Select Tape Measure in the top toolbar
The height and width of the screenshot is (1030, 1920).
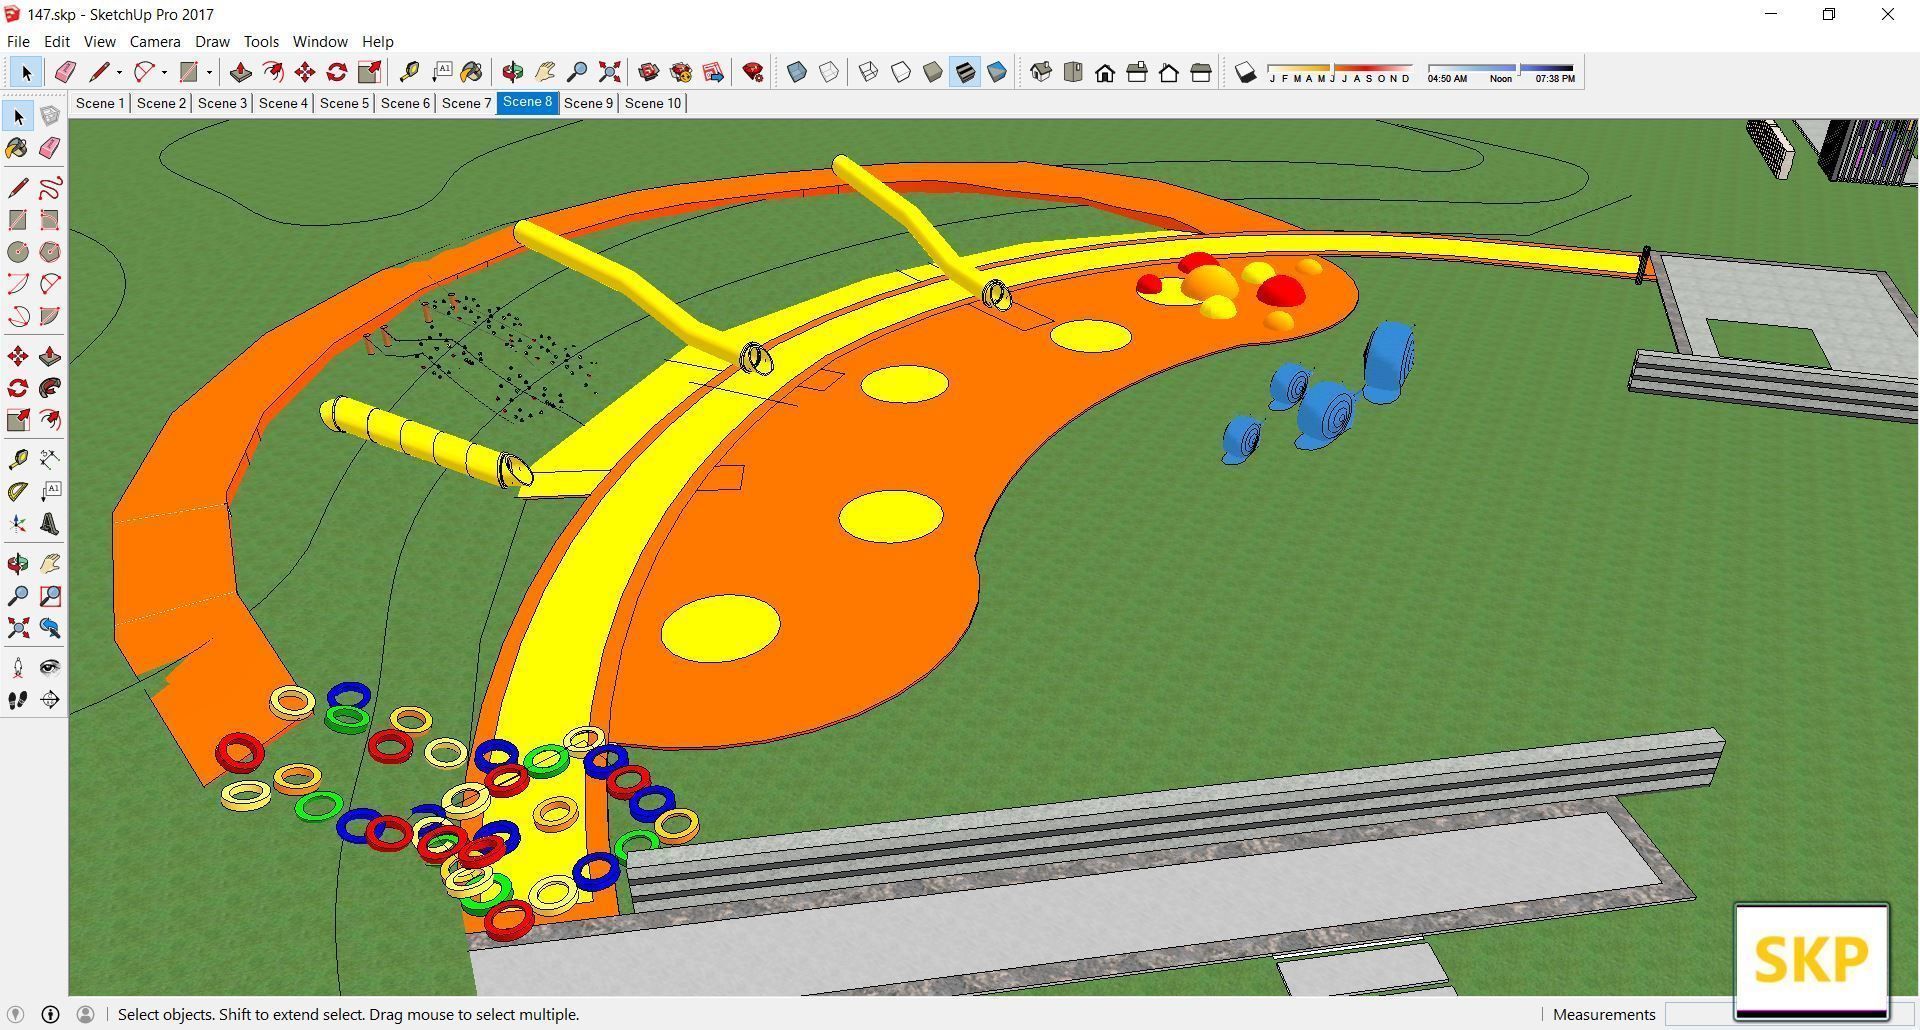(409, 72)
